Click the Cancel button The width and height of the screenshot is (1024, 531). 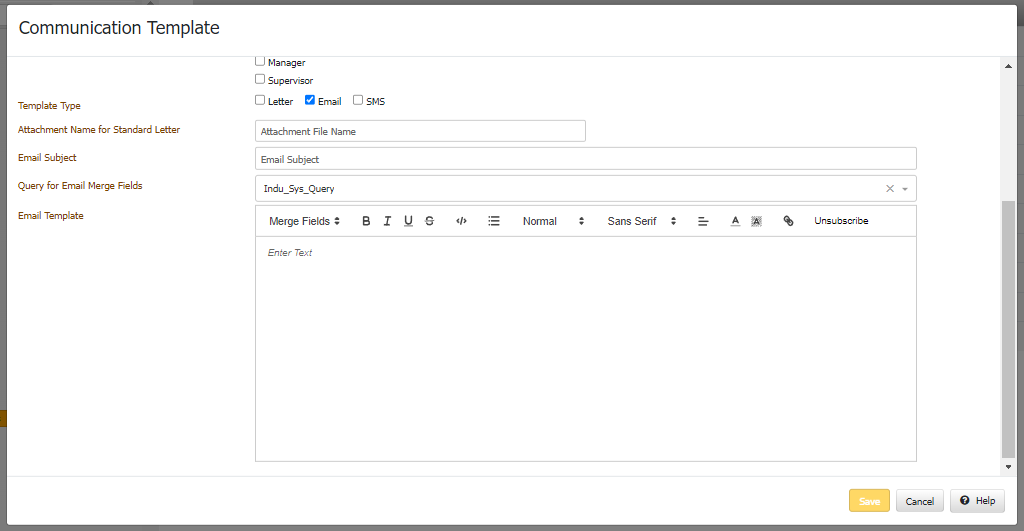pyautogui.click(x=920, y=501)
